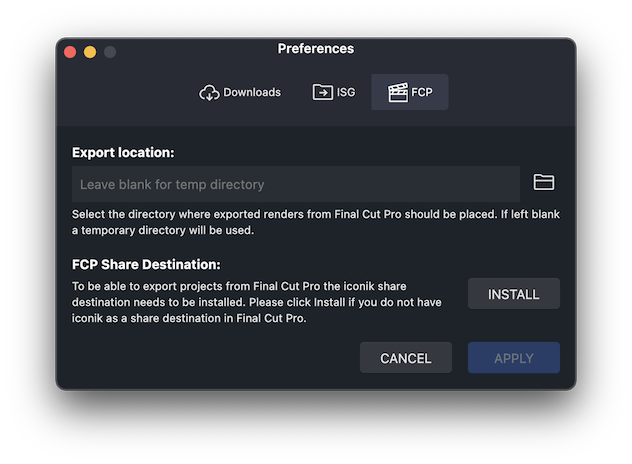Minimize the Preferences window with yellow button
The image size is (632, 464).
tap(90, 52)
